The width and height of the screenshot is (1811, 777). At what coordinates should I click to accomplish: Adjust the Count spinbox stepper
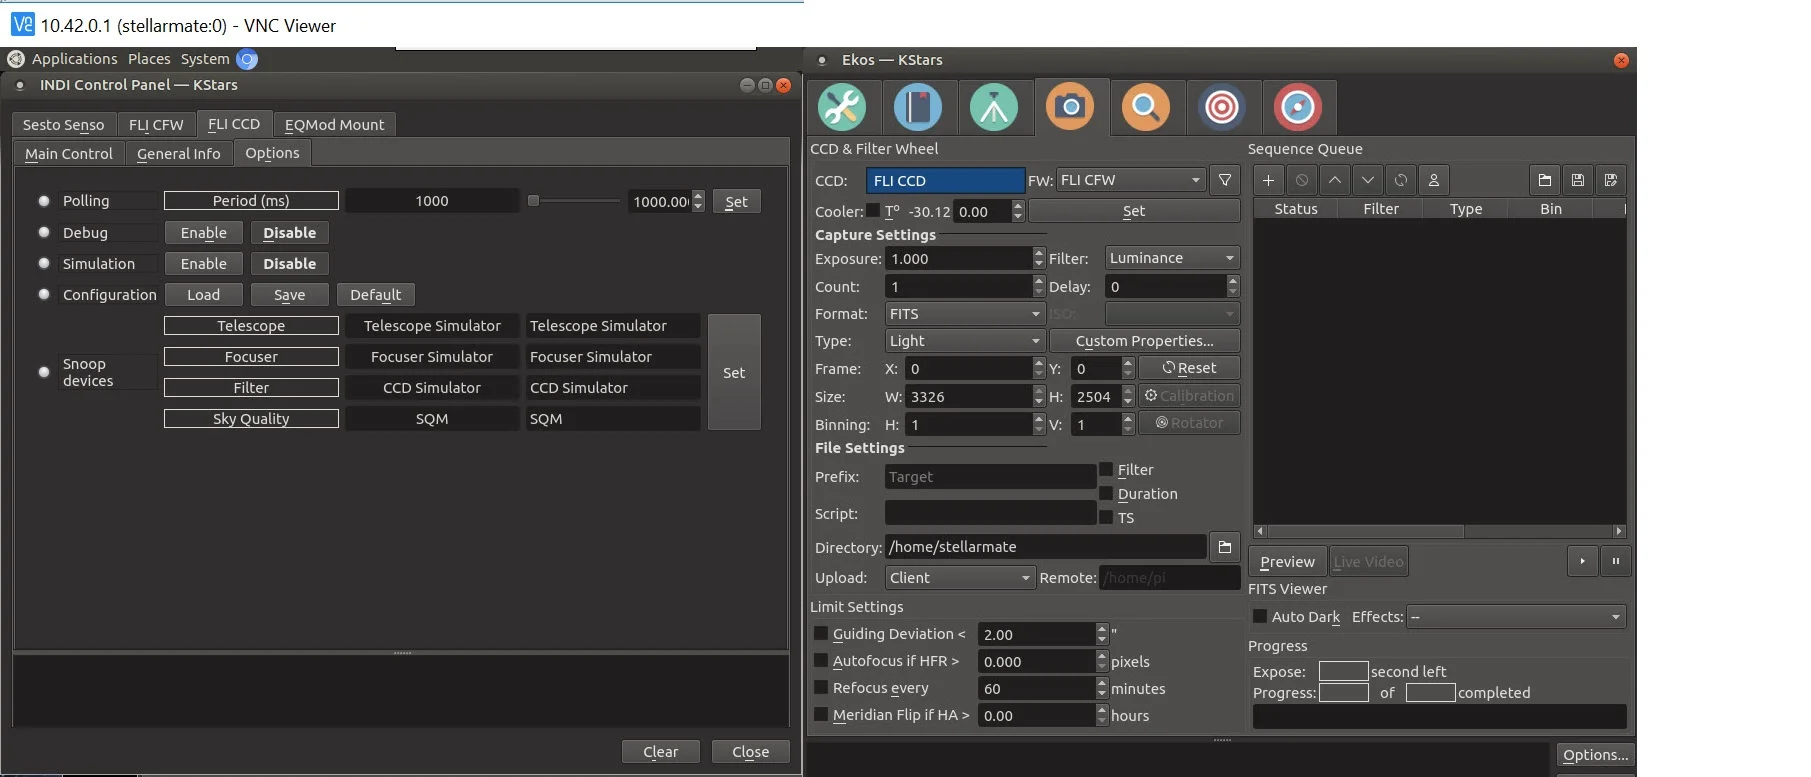(1039, 286)
